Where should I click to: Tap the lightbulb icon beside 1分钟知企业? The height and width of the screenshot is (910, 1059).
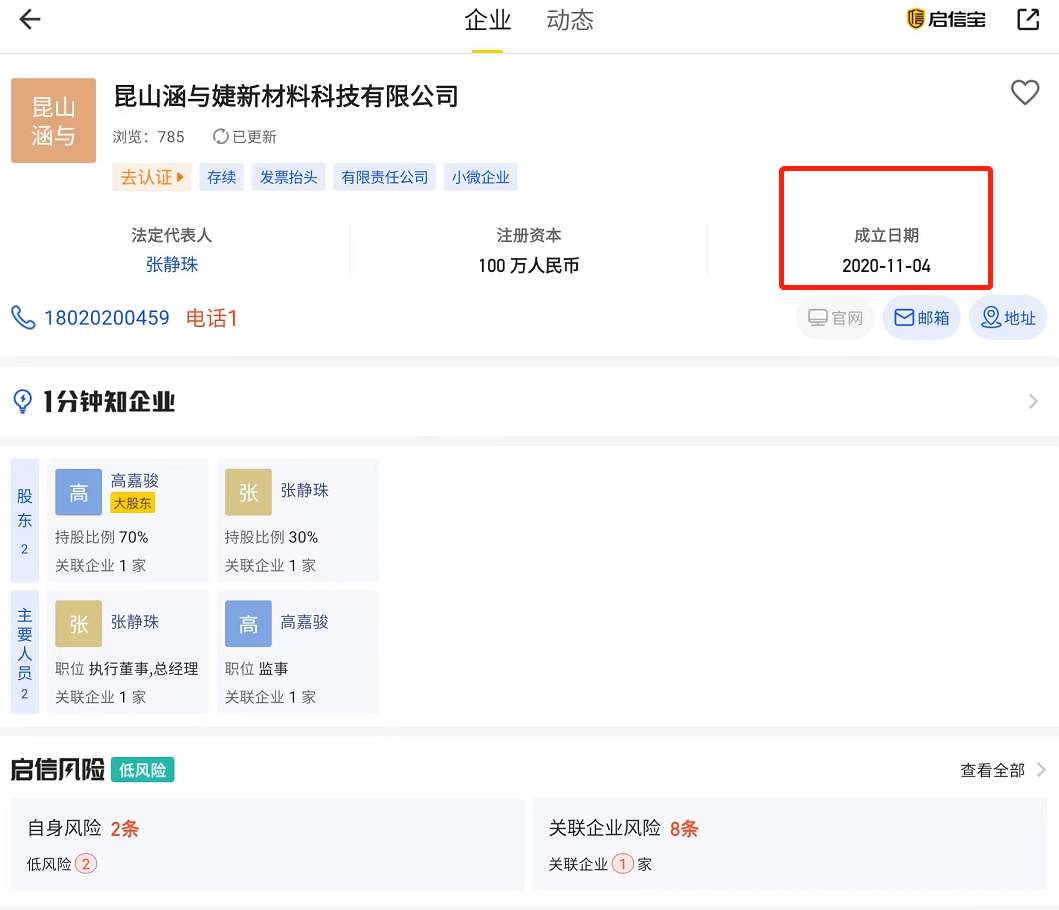22,401
